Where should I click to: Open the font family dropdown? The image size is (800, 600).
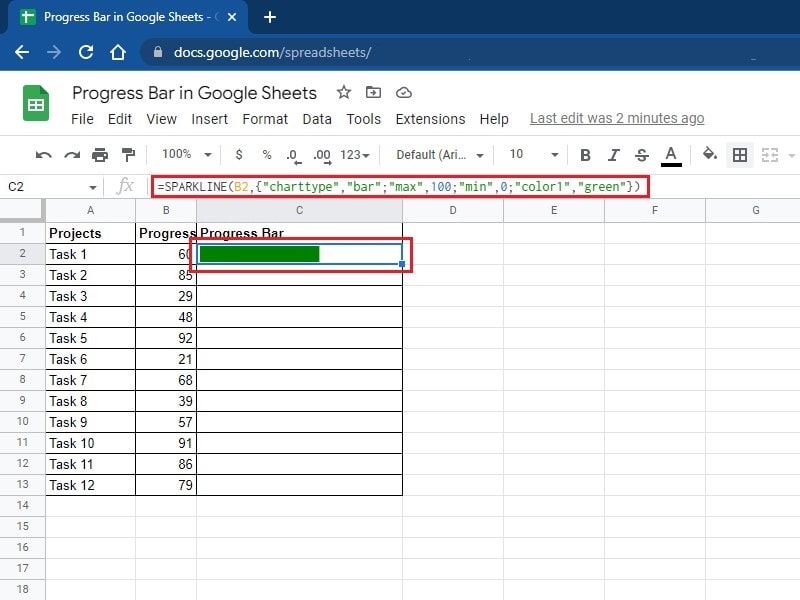pyautogui.click(x=437, y=156)
